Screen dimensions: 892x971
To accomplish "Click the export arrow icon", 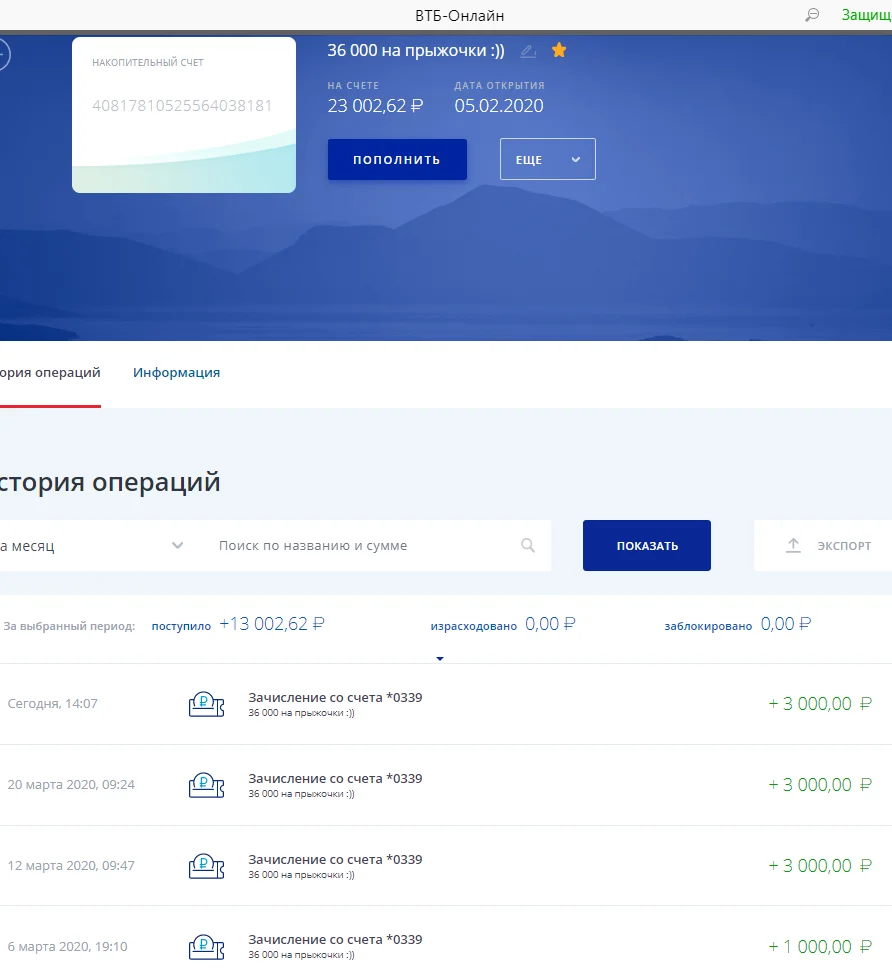I will click(x=793, y=545).
